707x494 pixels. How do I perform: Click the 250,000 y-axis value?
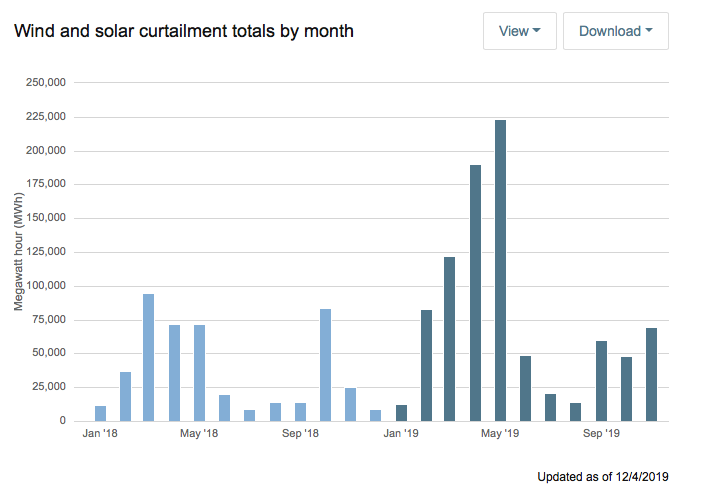46,82
